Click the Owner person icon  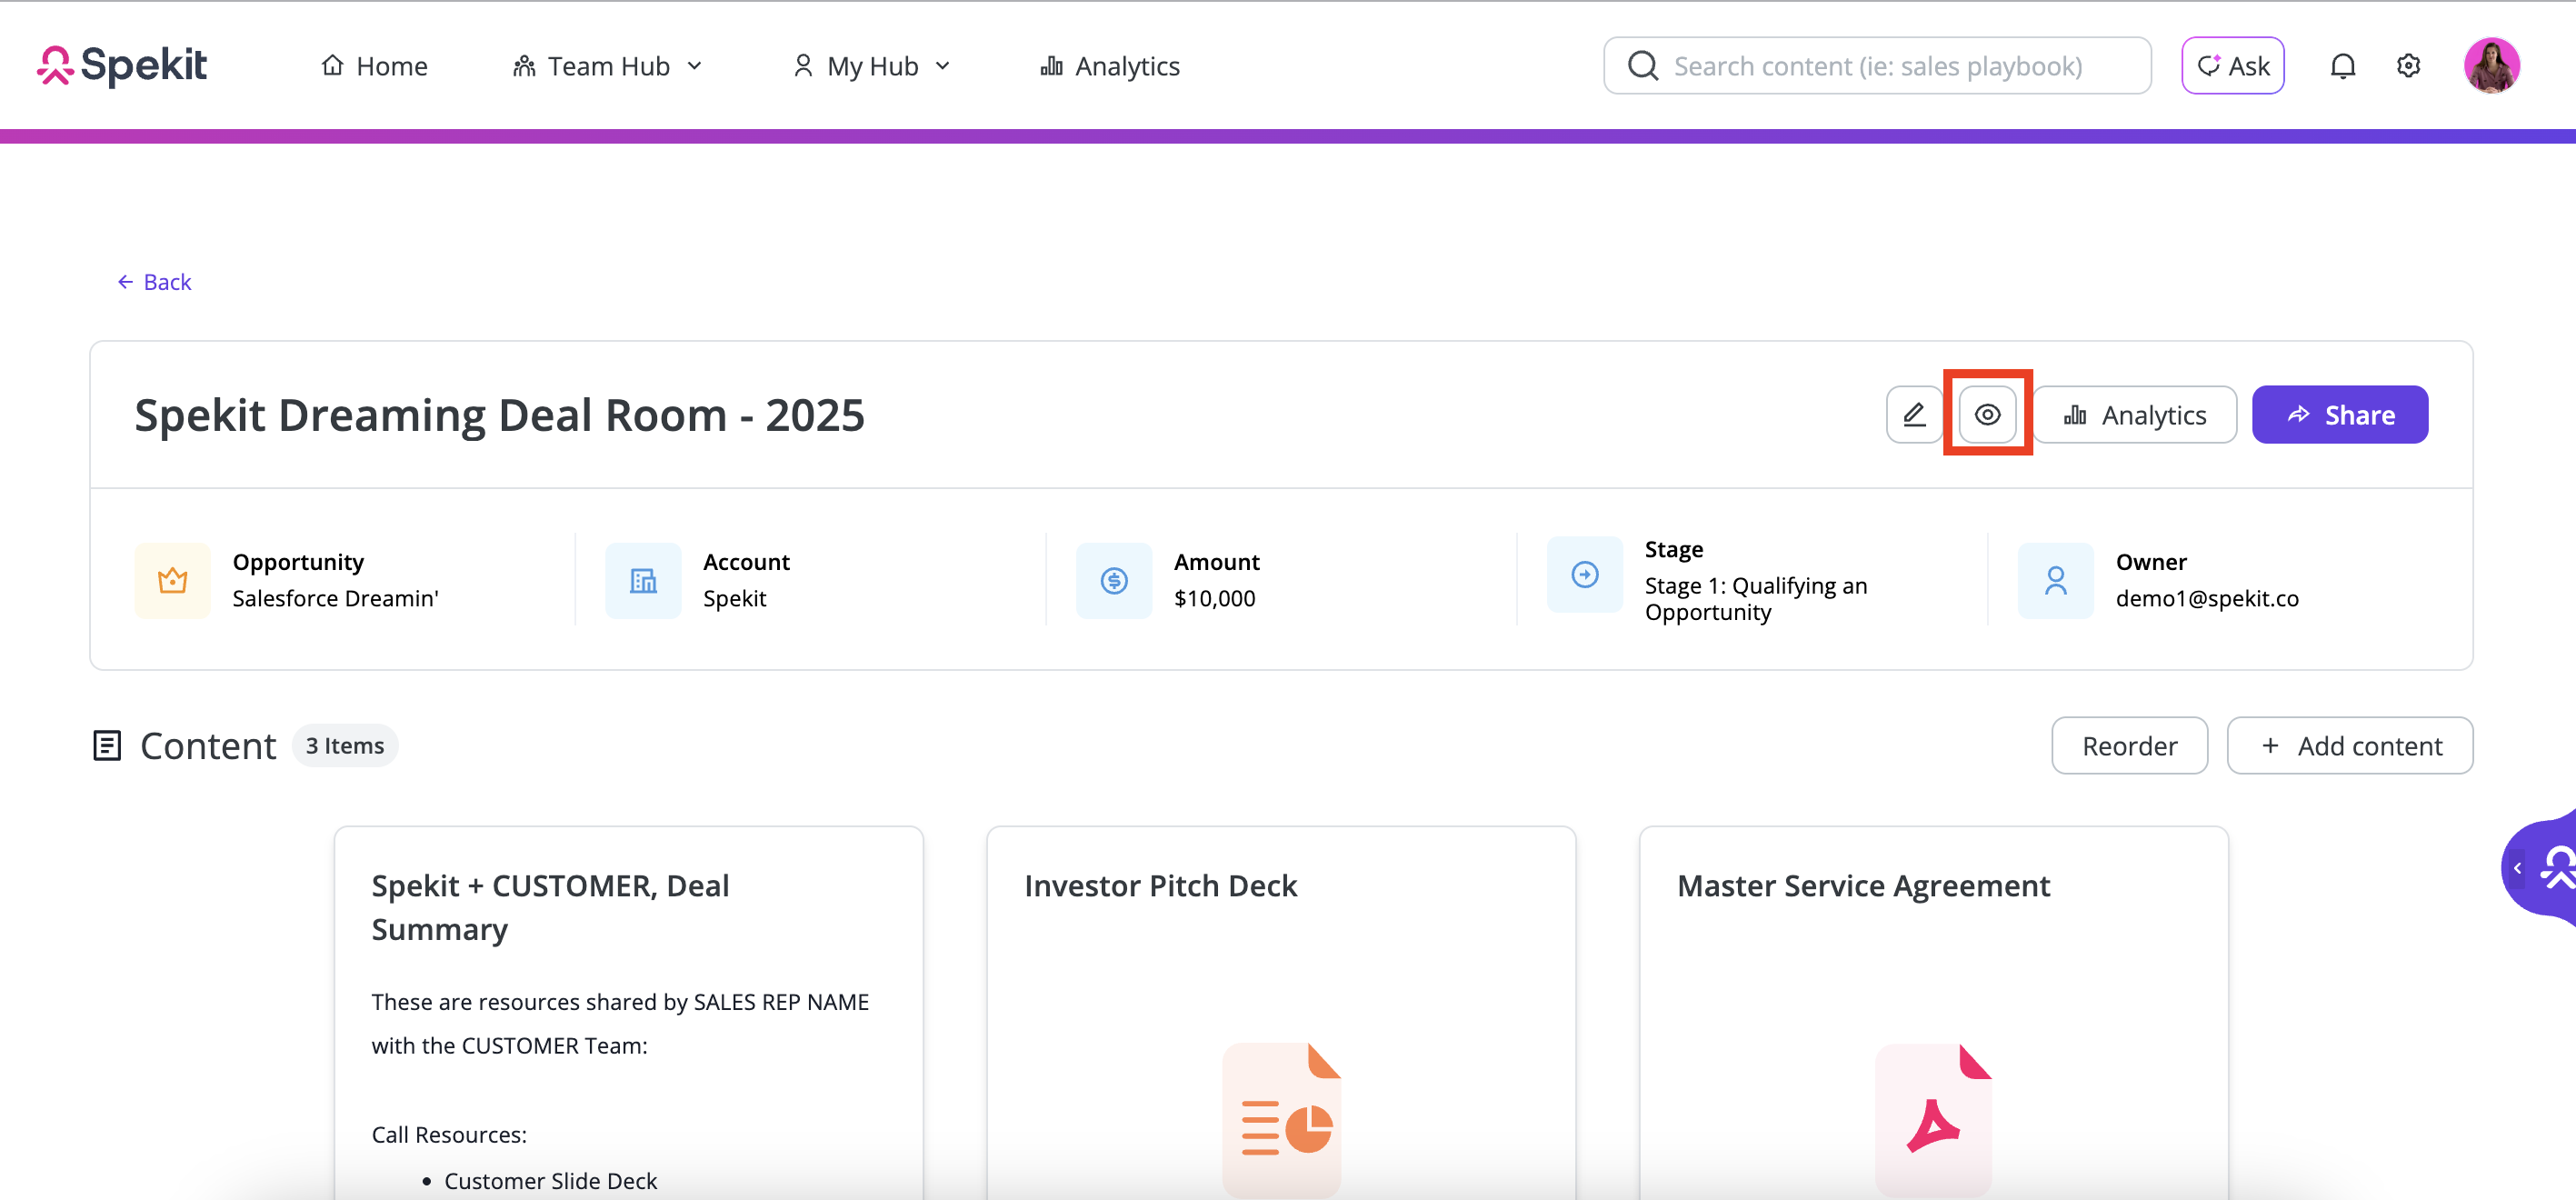2055,580
